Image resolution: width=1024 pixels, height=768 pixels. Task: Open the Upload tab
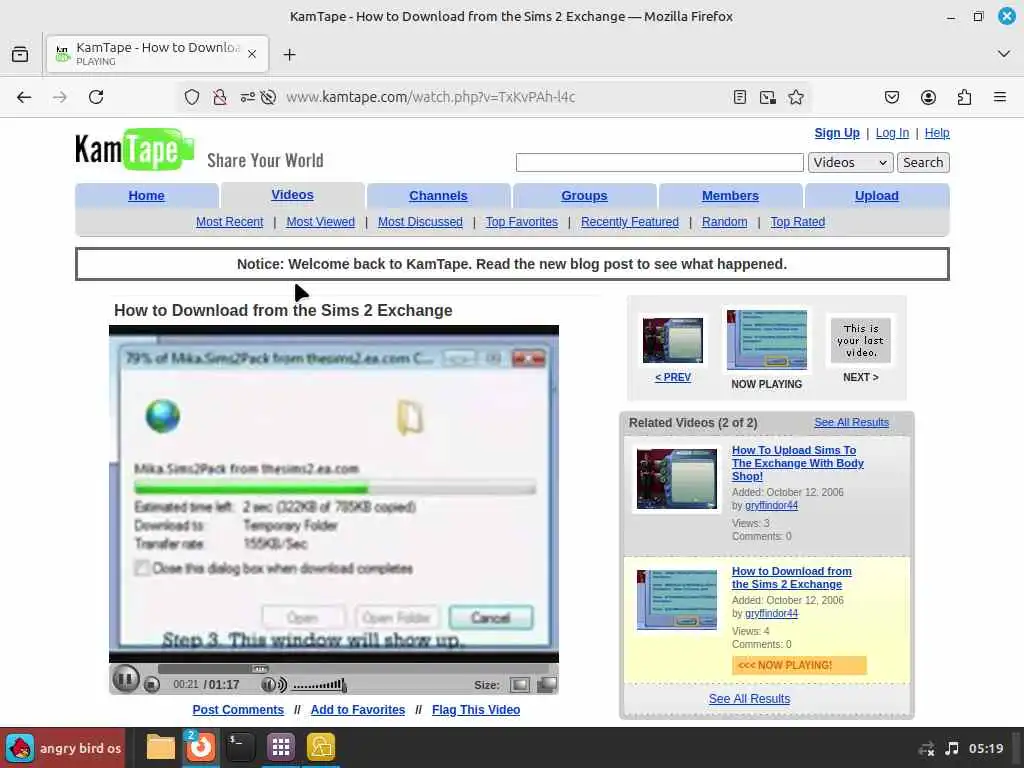point(876,196)
